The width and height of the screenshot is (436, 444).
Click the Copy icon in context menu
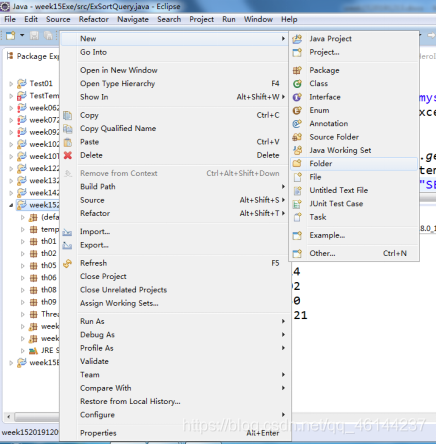point(68,115)
